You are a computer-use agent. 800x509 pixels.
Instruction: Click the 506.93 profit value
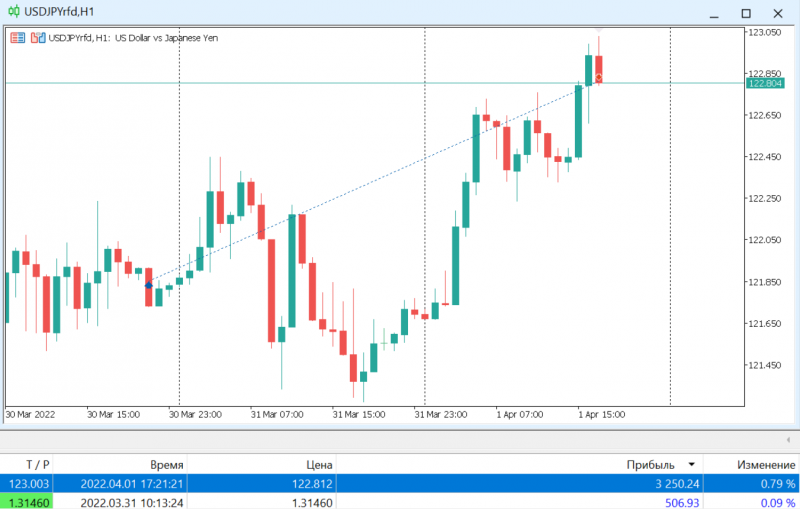682,503
